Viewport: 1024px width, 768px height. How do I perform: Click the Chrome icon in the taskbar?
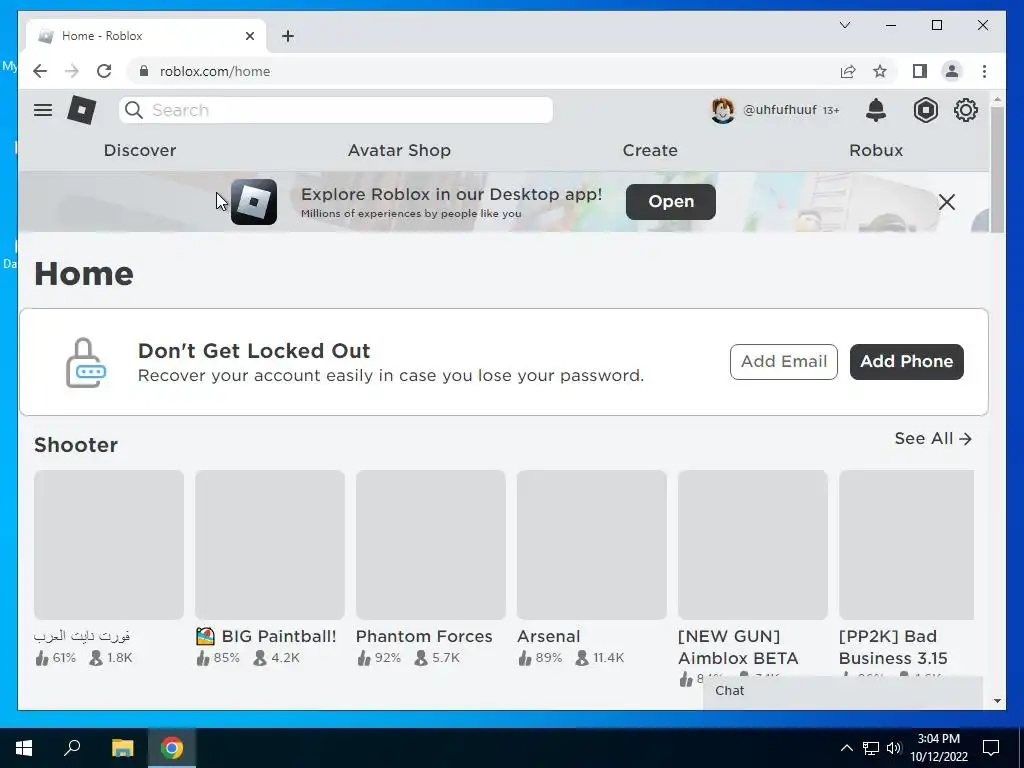[x=172, y=748]
